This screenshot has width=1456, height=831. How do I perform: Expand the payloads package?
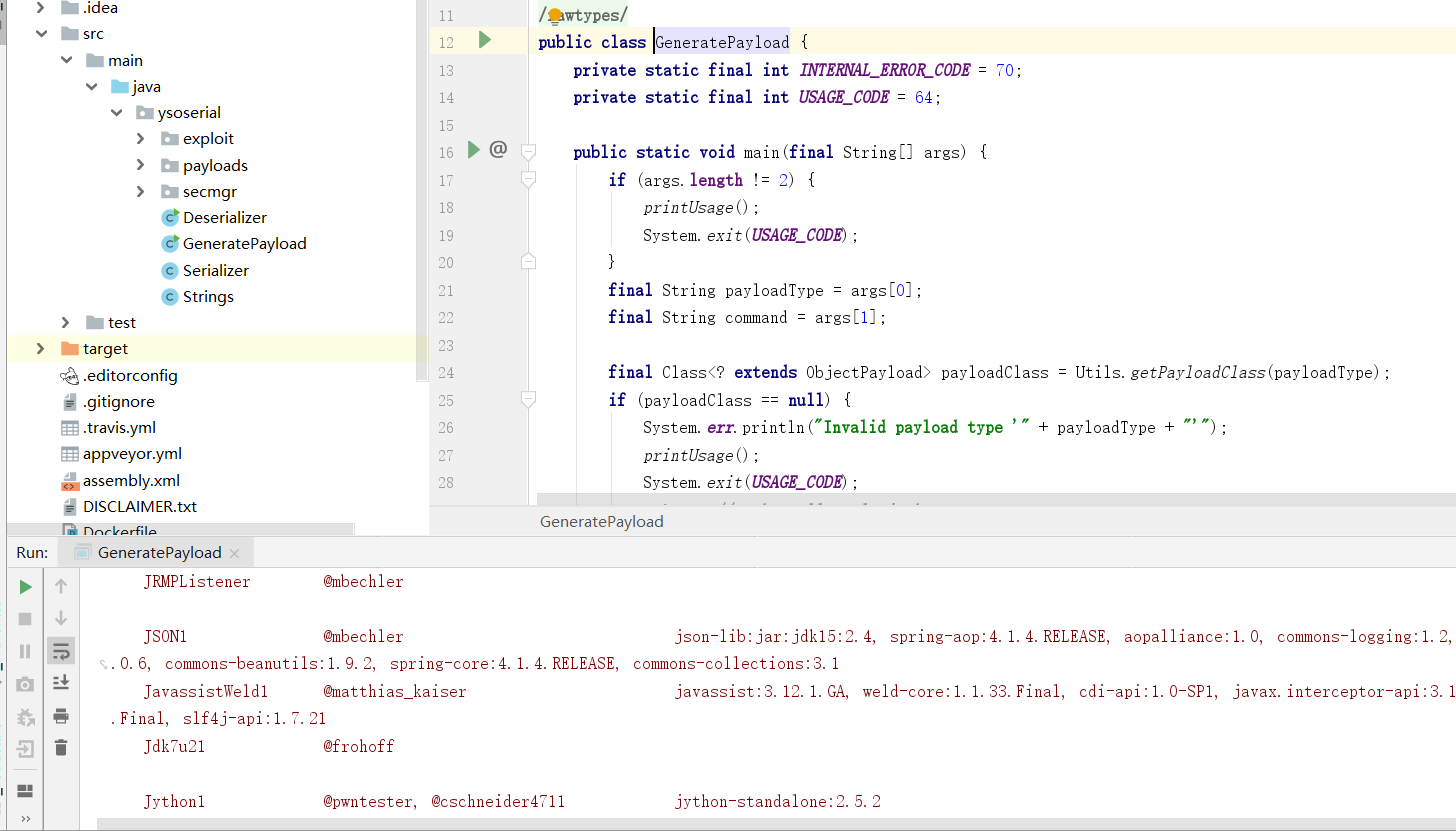(141, 166)
